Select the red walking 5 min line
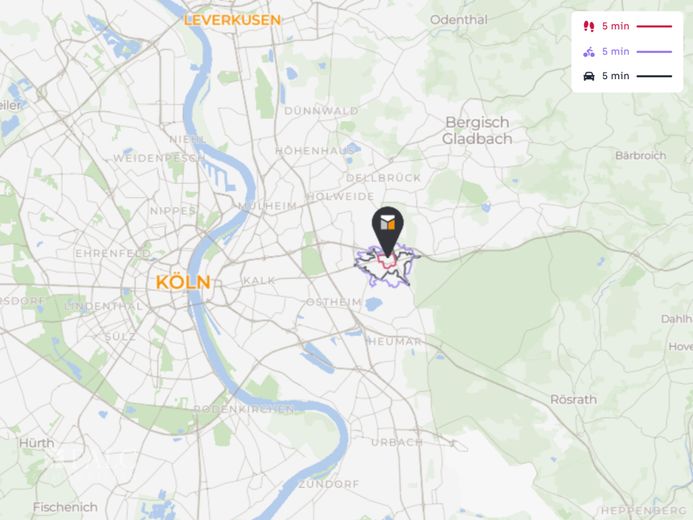This screenshot has height=520, width=693. click(x=654, y=27)
